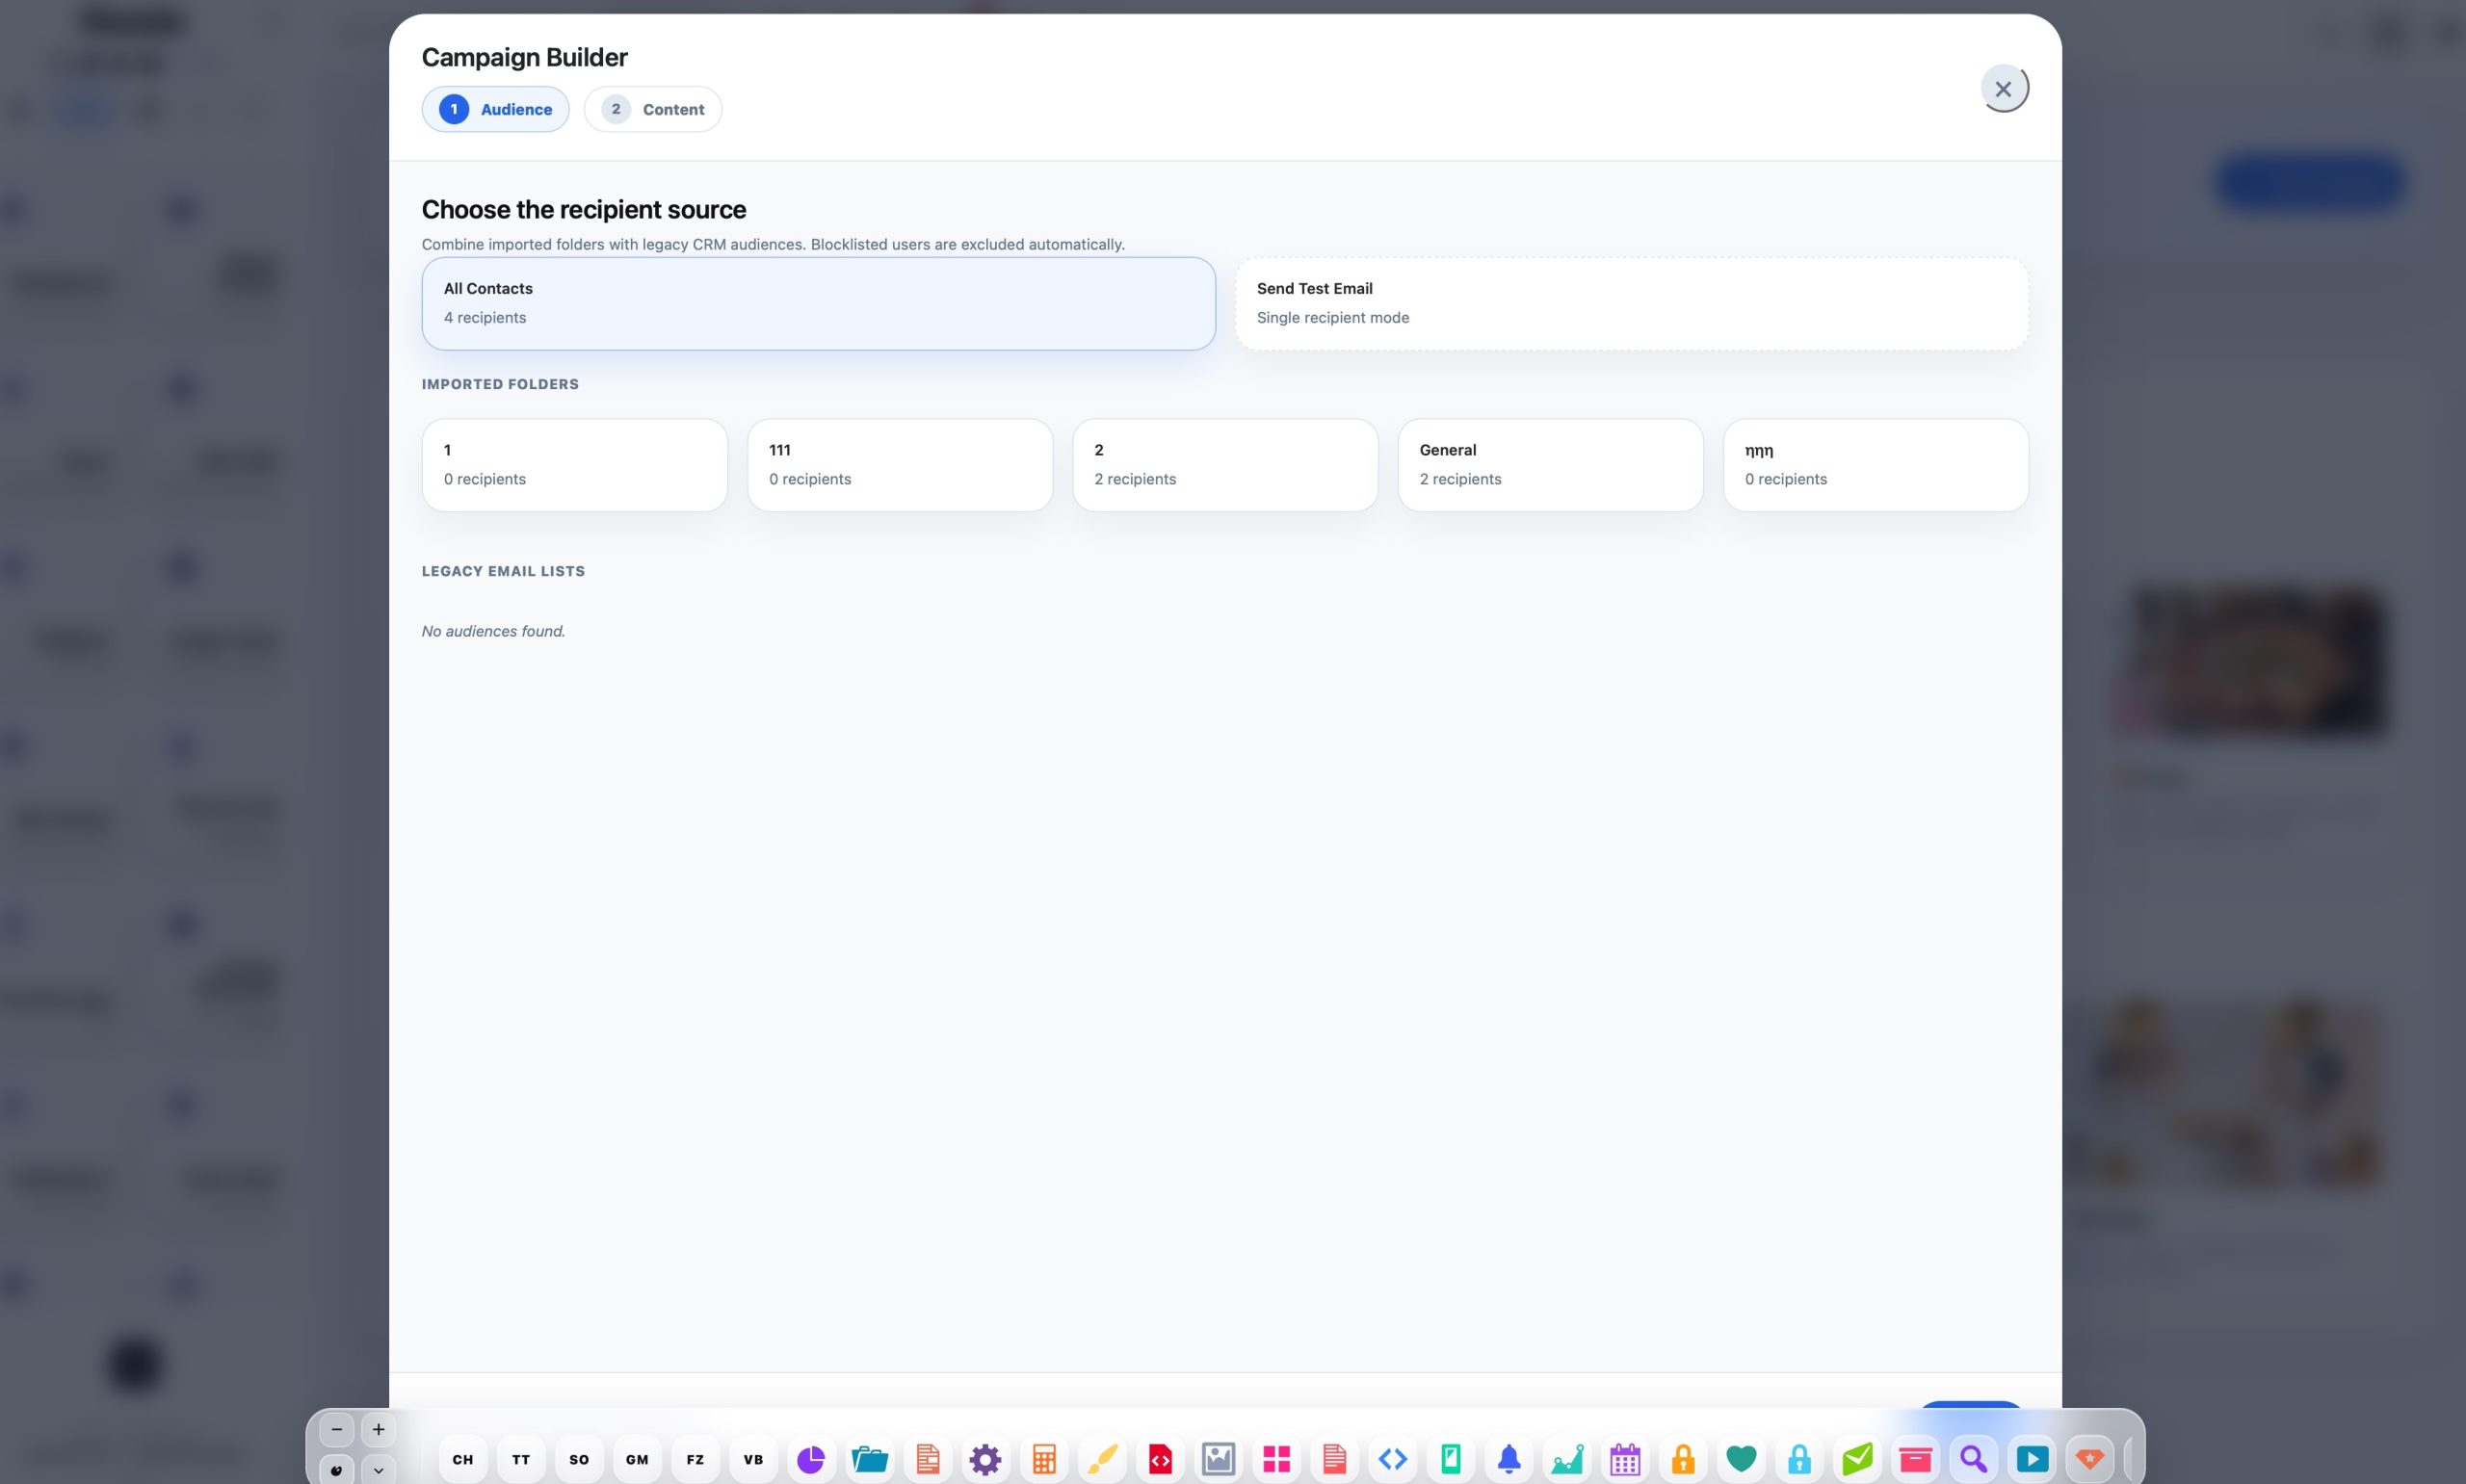2466x1484 pixels.
Task: Switch to the Audience step tab
Action: [x=495, y=109]
